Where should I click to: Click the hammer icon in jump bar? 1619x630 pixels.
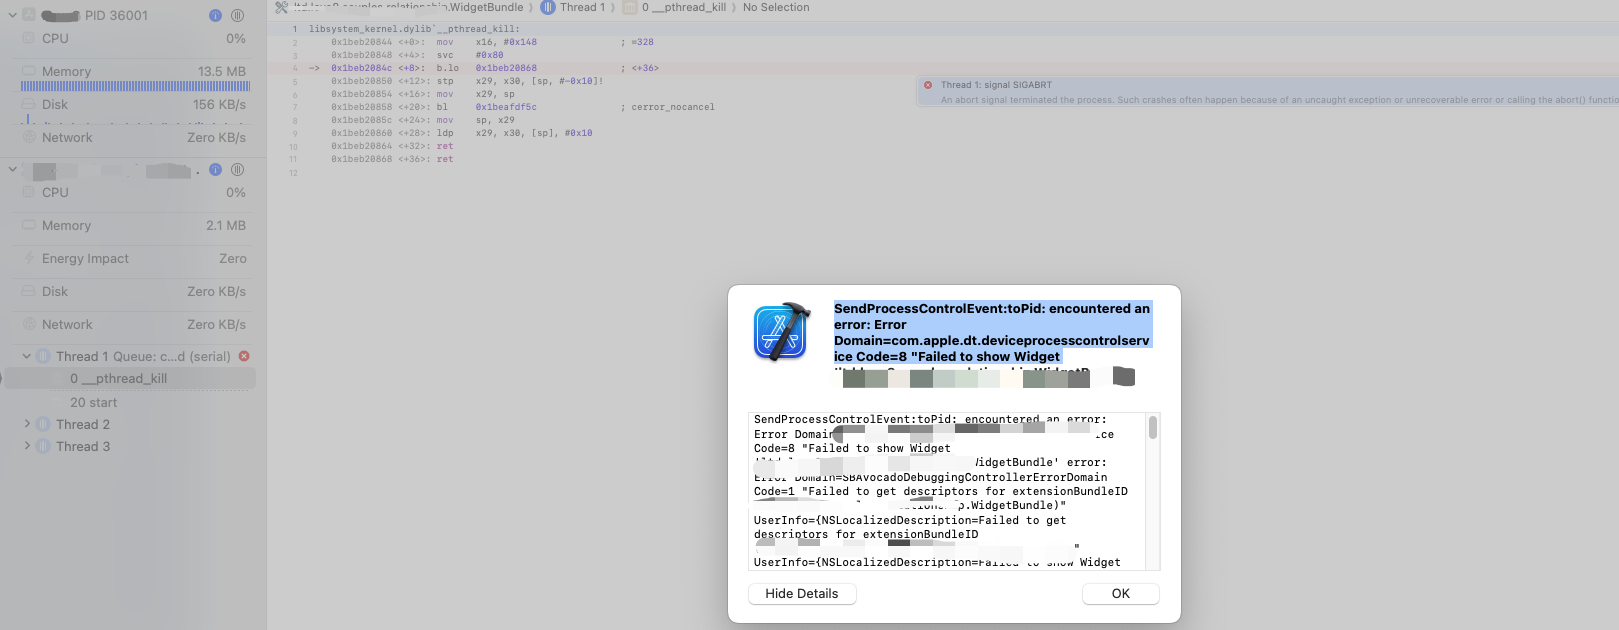coord(281,7)
